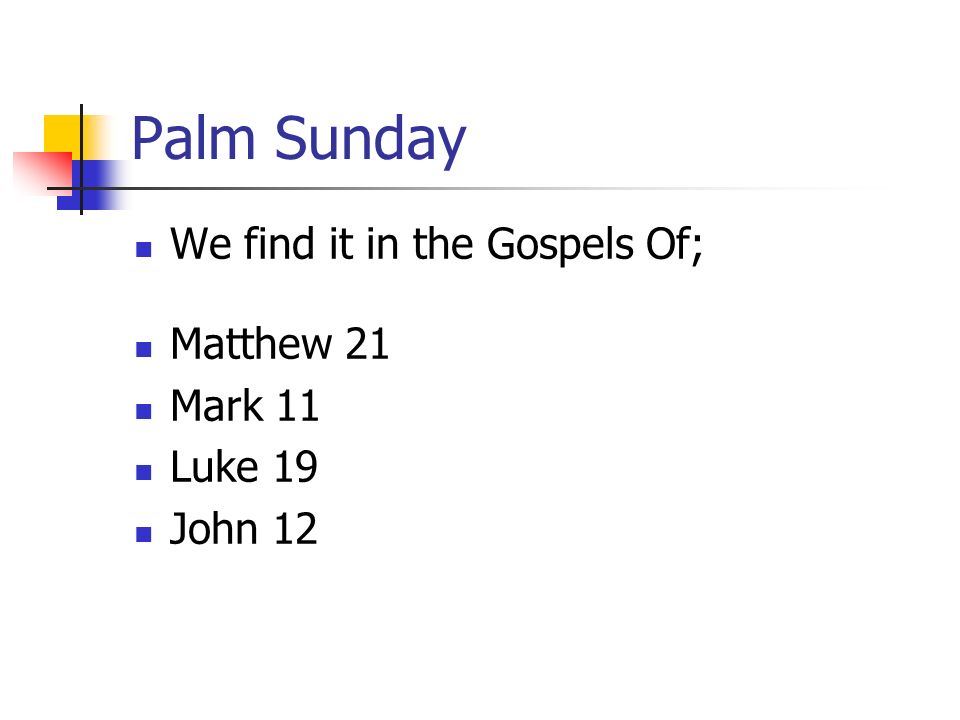The image size is (960, 720).
Task: Click the John 12 text
Action: coord(243,529)
